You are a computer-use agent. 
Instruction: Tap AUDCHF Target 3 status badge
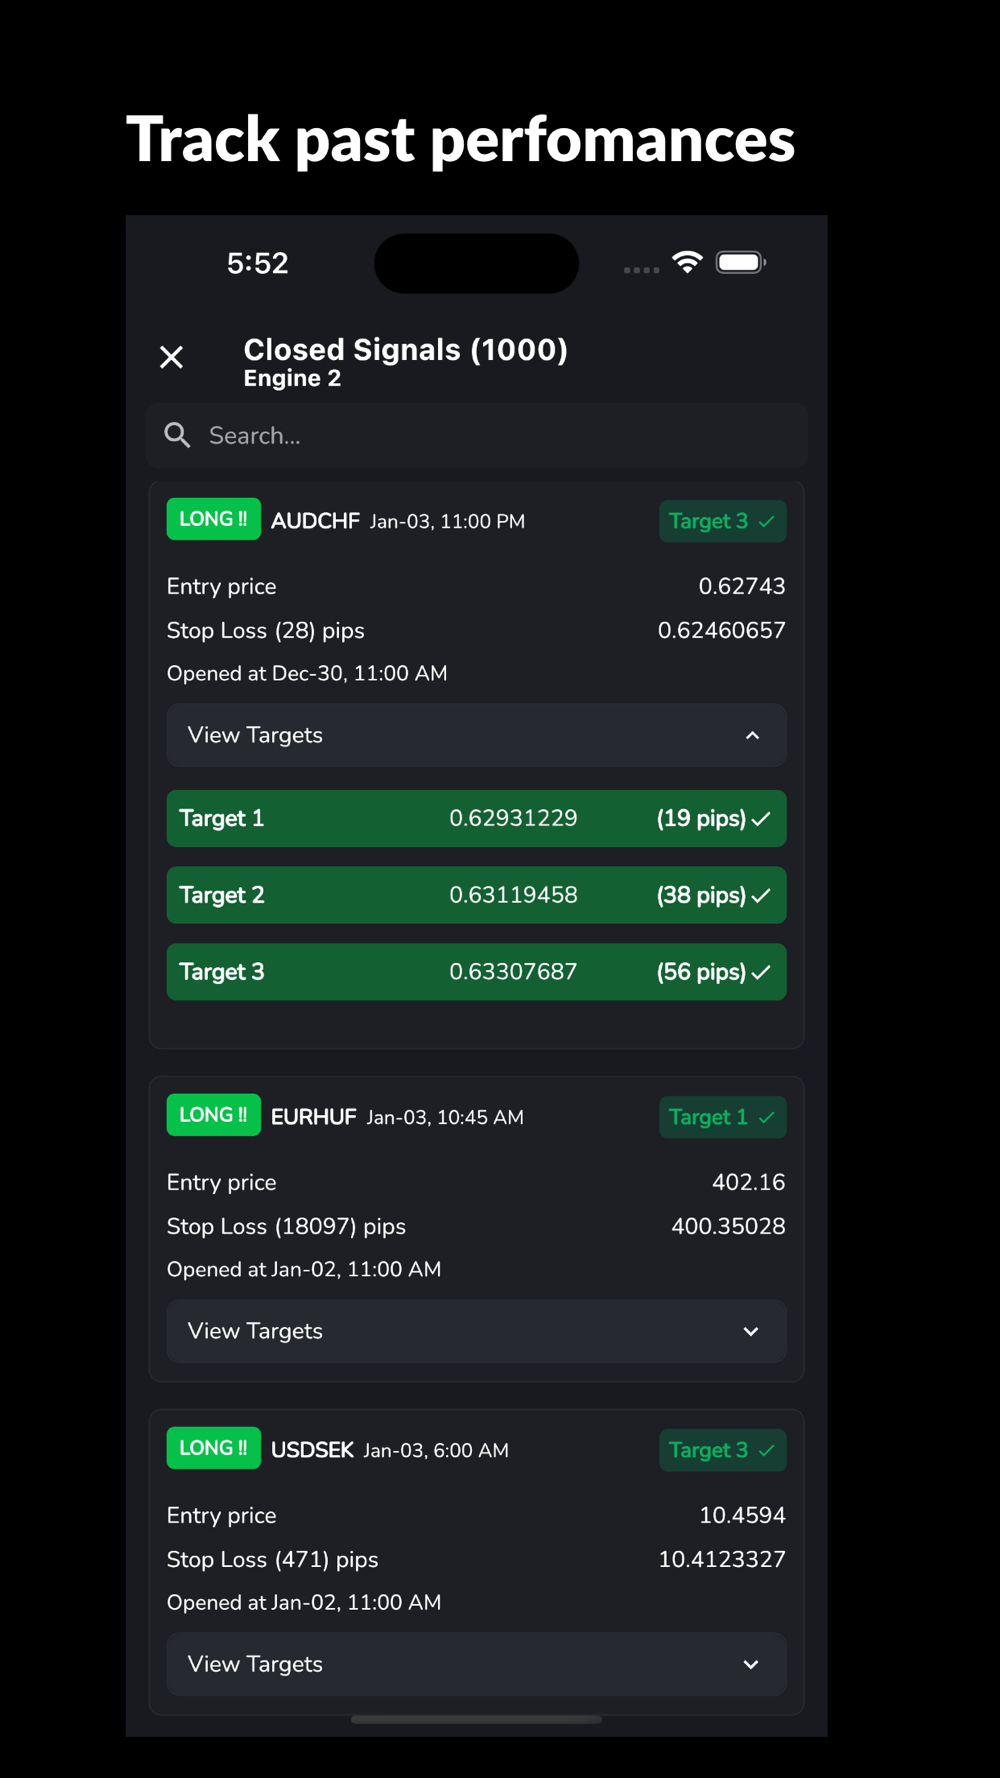coord(722,521)
